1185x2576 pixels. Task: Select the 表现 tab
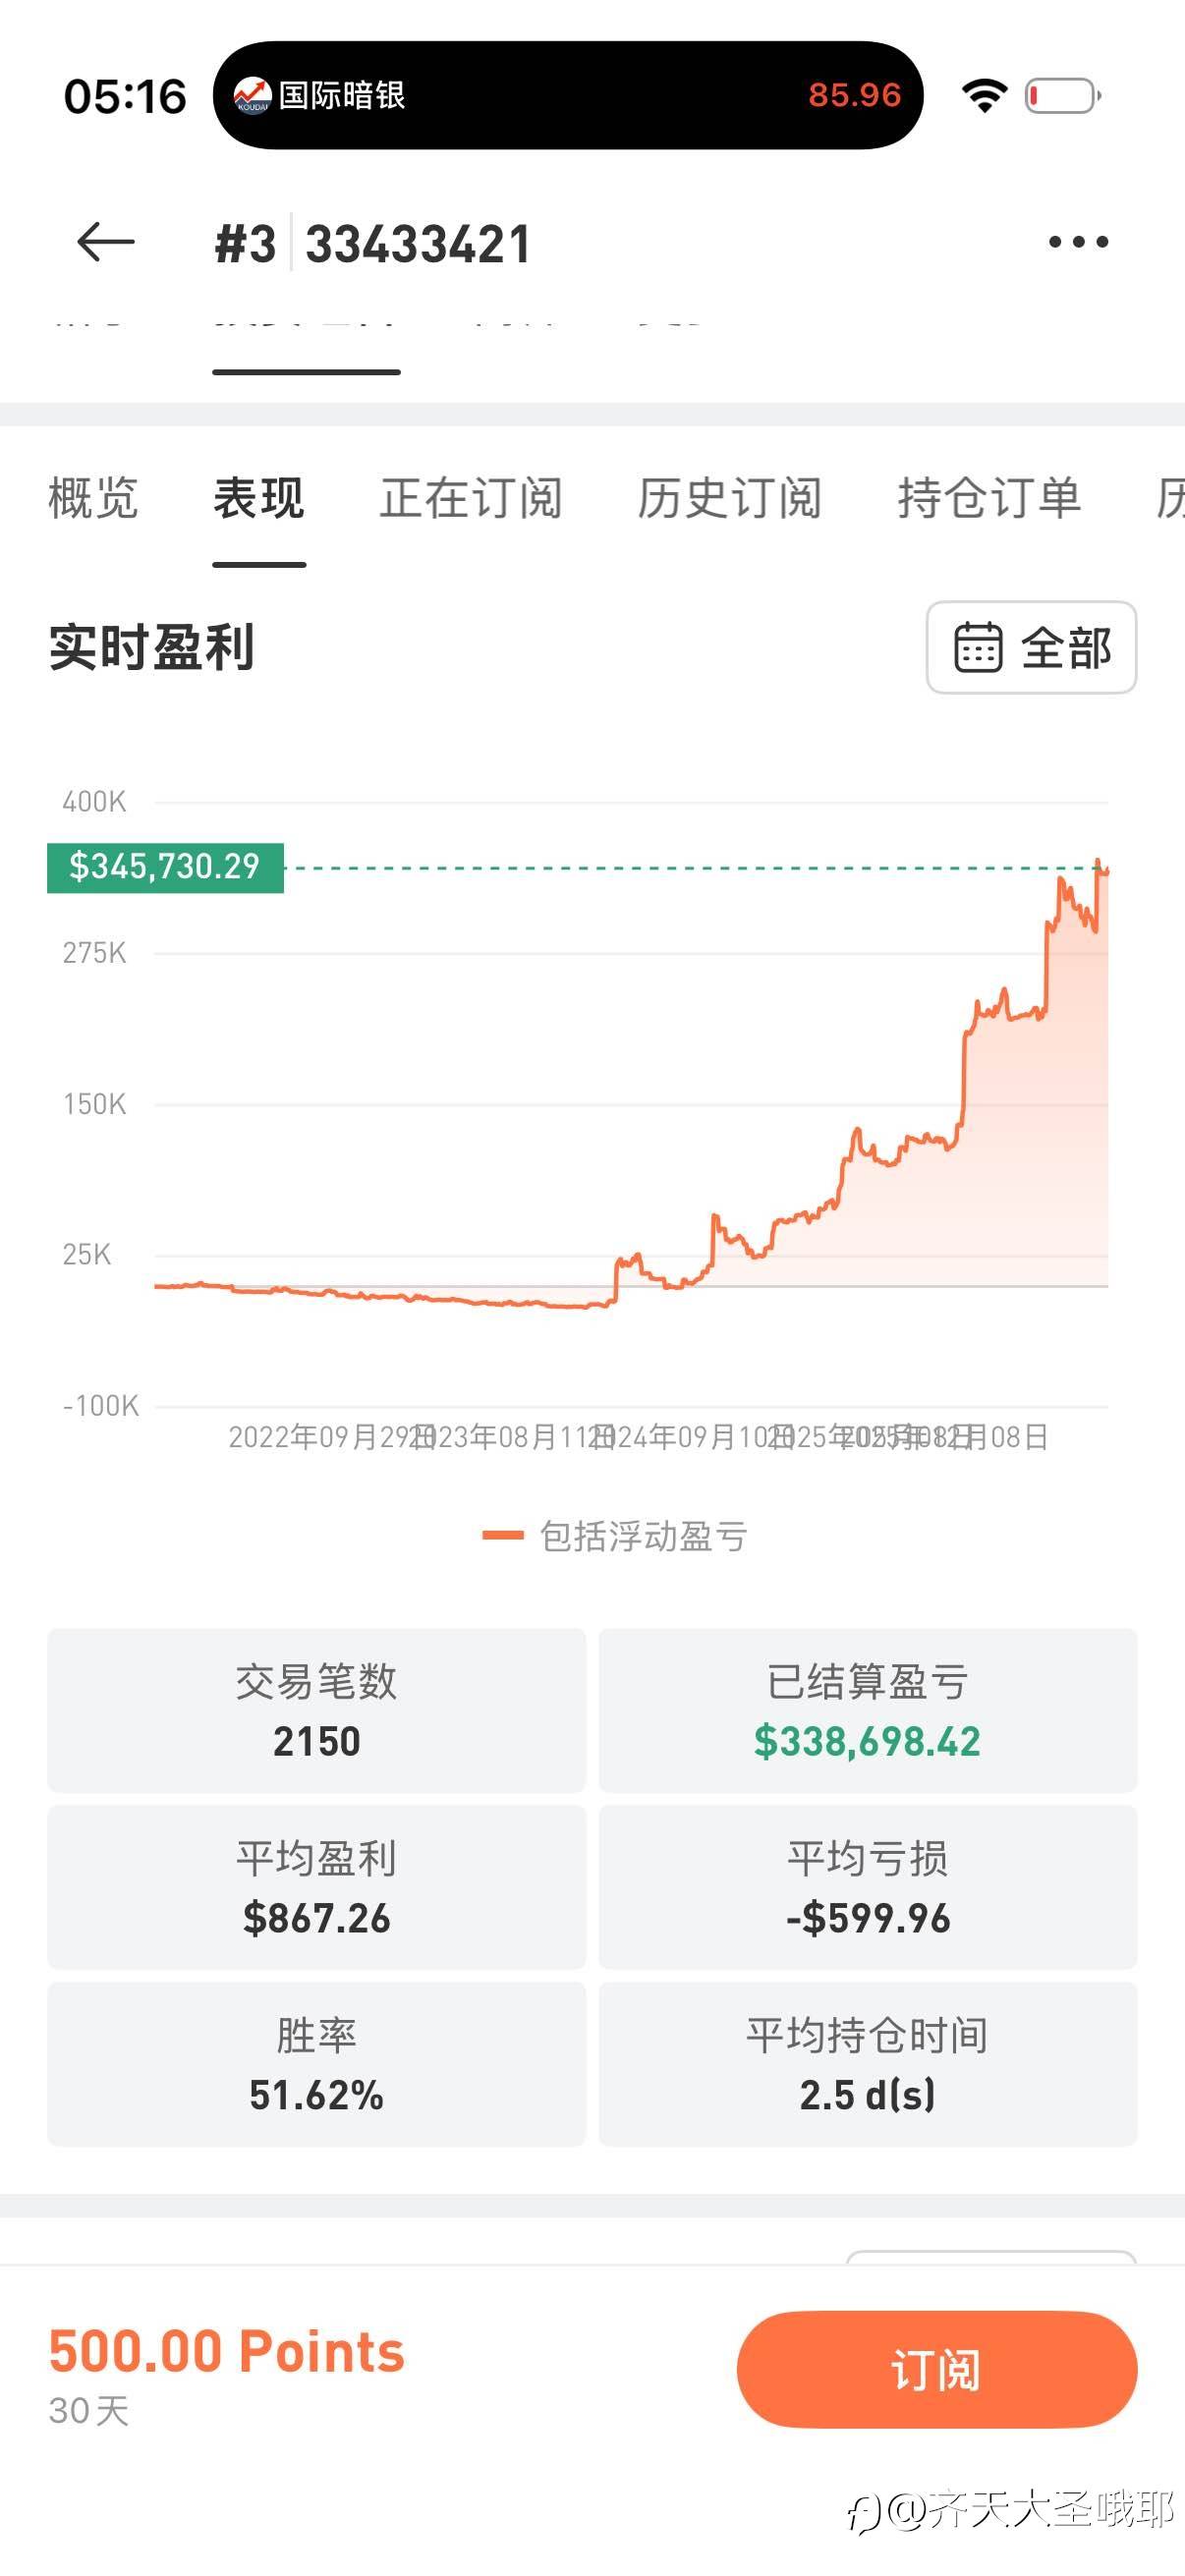(259, 498)
